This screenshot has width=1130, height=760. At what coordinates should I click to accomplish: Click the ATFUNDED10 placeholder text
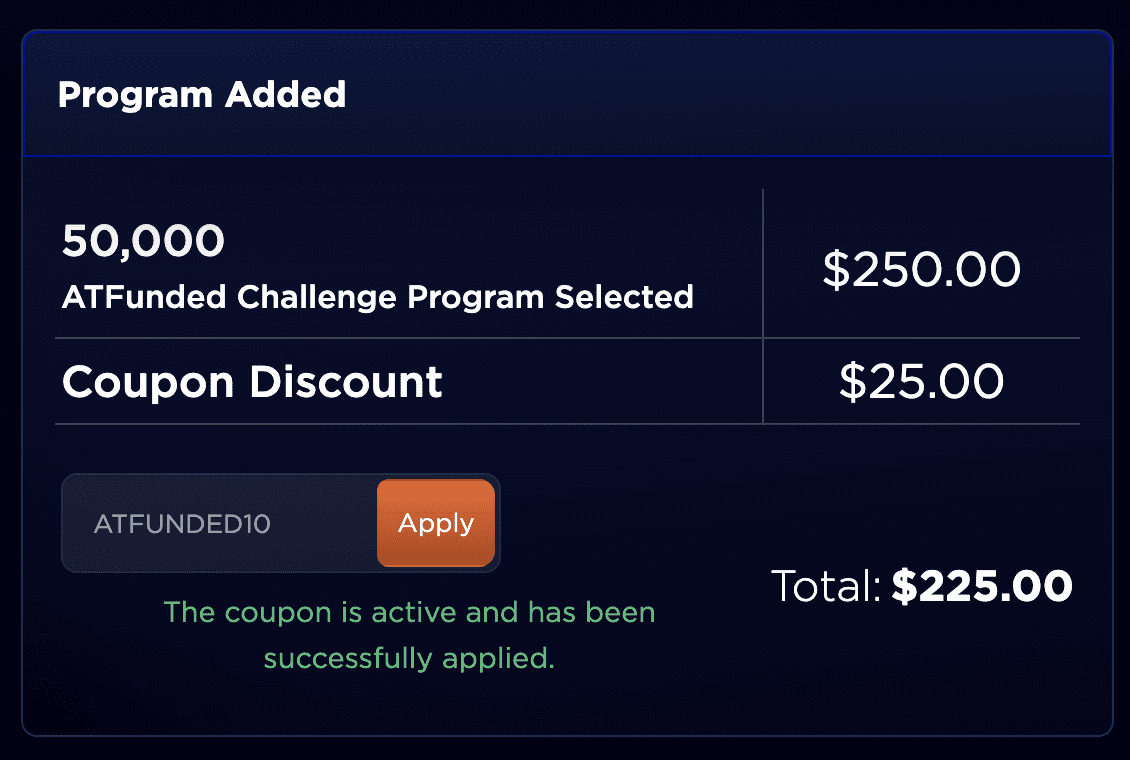182,522
